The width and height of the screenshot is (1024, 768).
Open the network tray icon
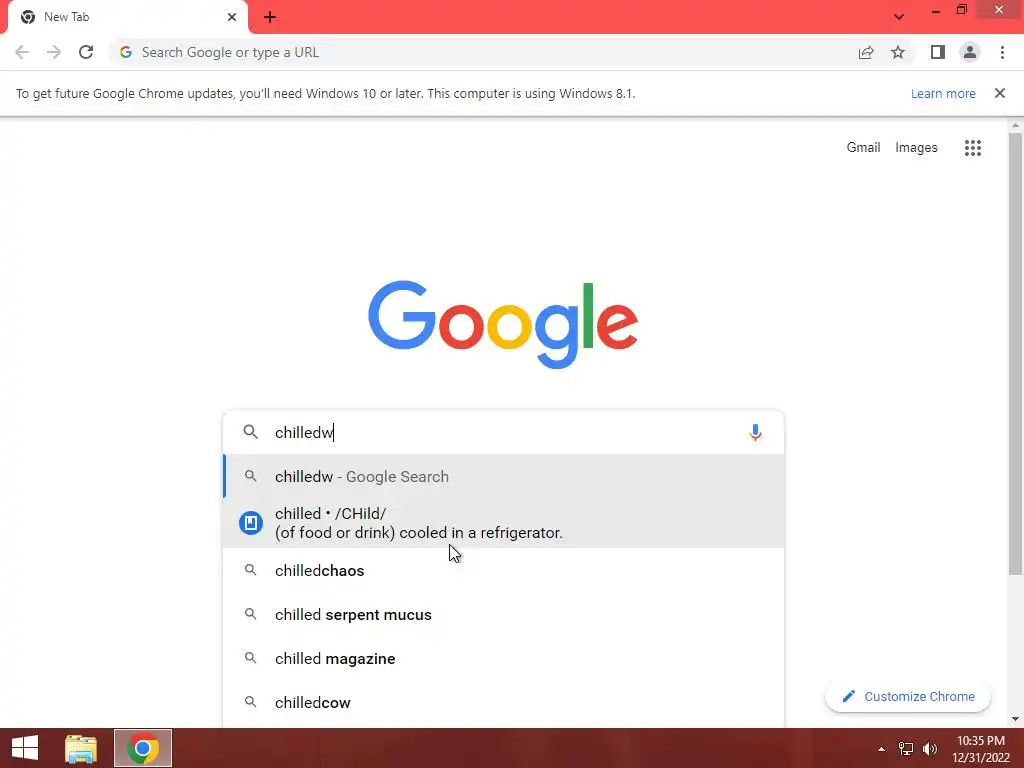[906, 749]
